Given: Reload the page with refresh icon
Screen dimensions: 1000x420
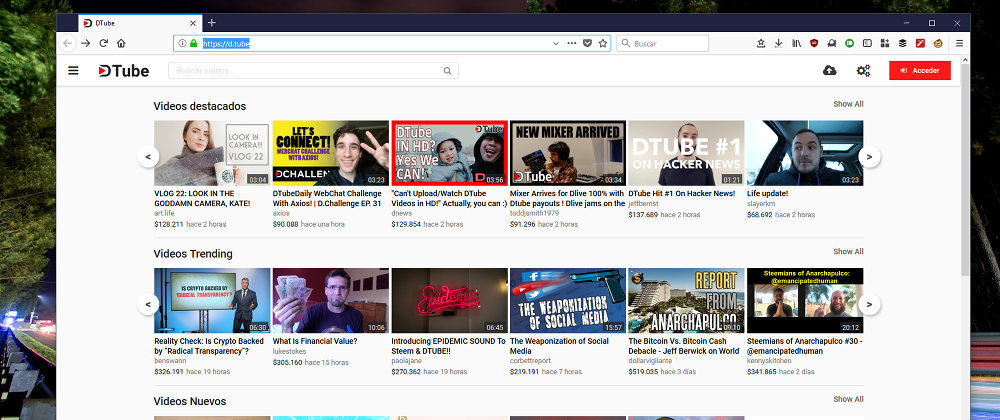Looking at the screenshot, I should [x=103, y=43].
